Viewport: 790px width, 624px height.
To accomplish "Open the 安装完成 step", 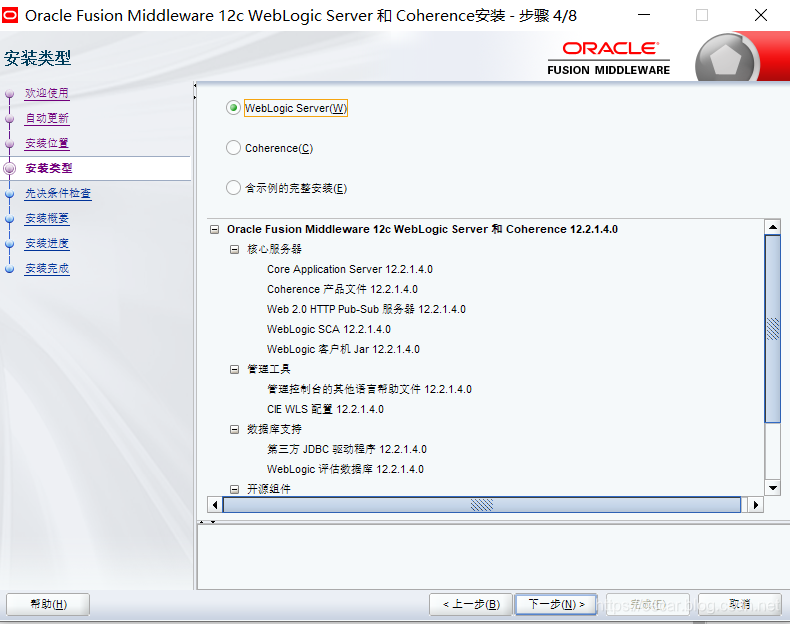I will [47, 268].
